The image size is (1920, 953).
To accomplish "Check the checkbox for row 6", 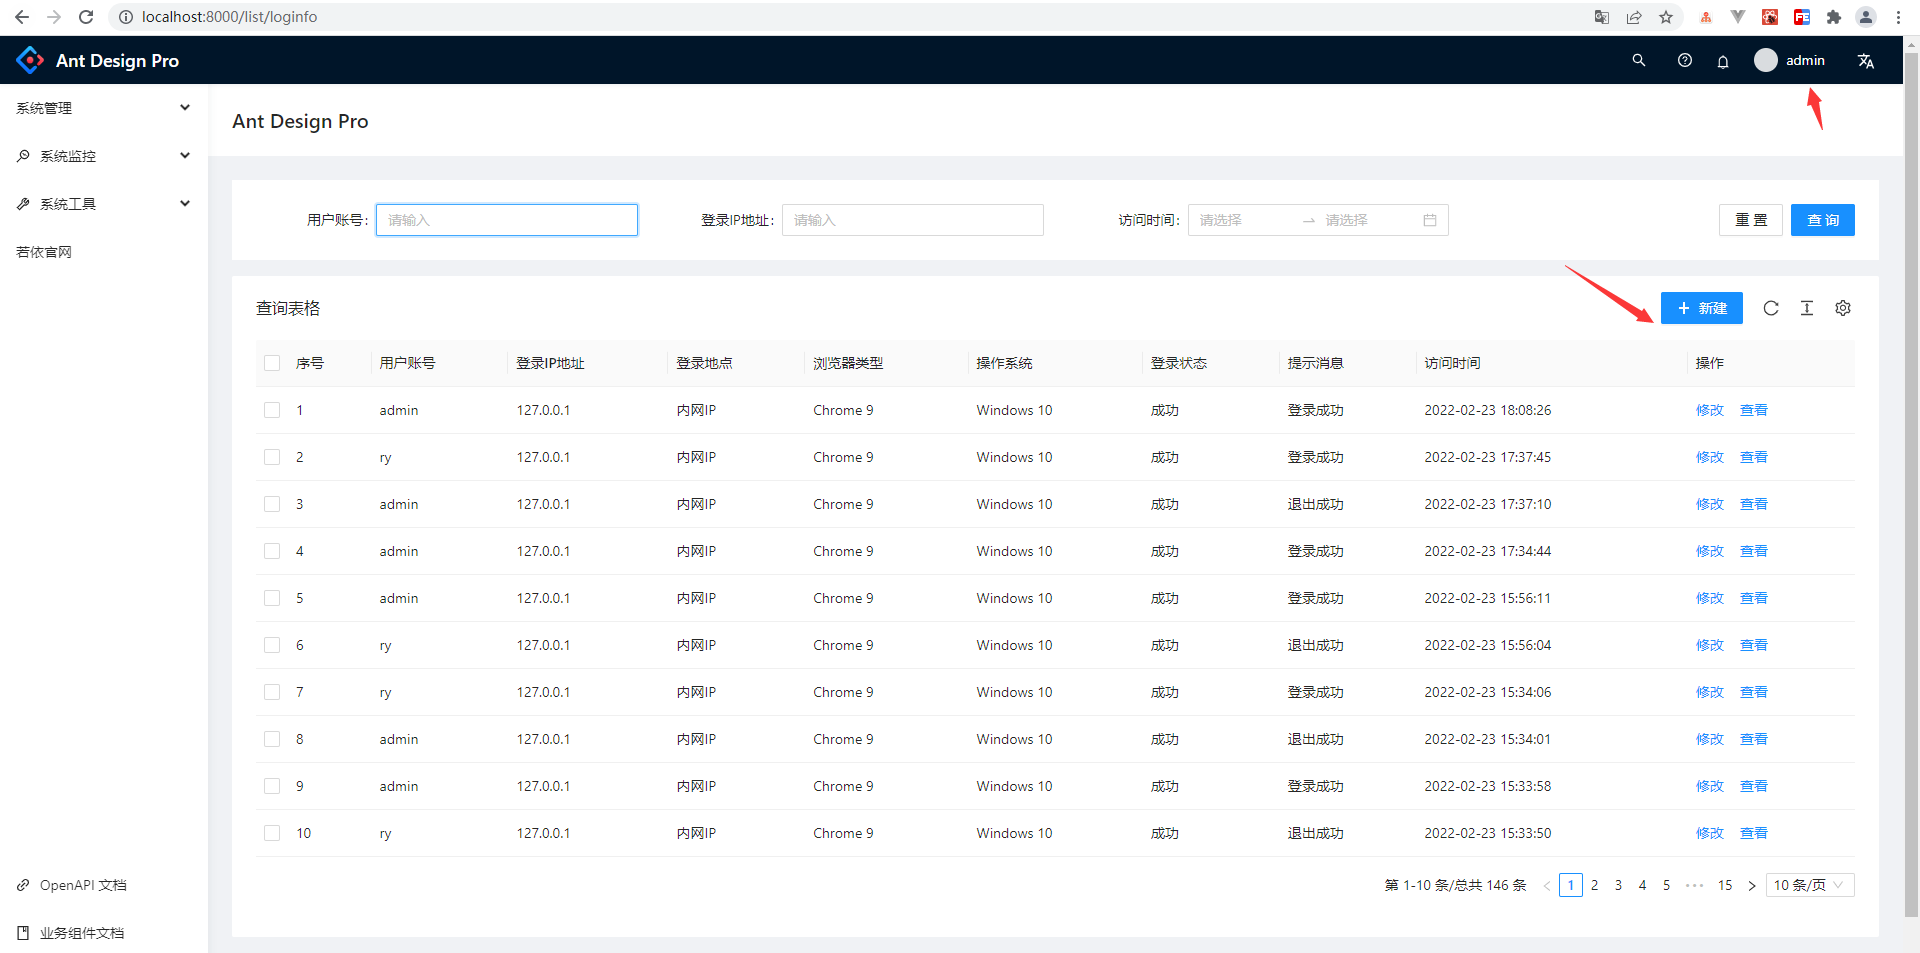I will point(272,645).
